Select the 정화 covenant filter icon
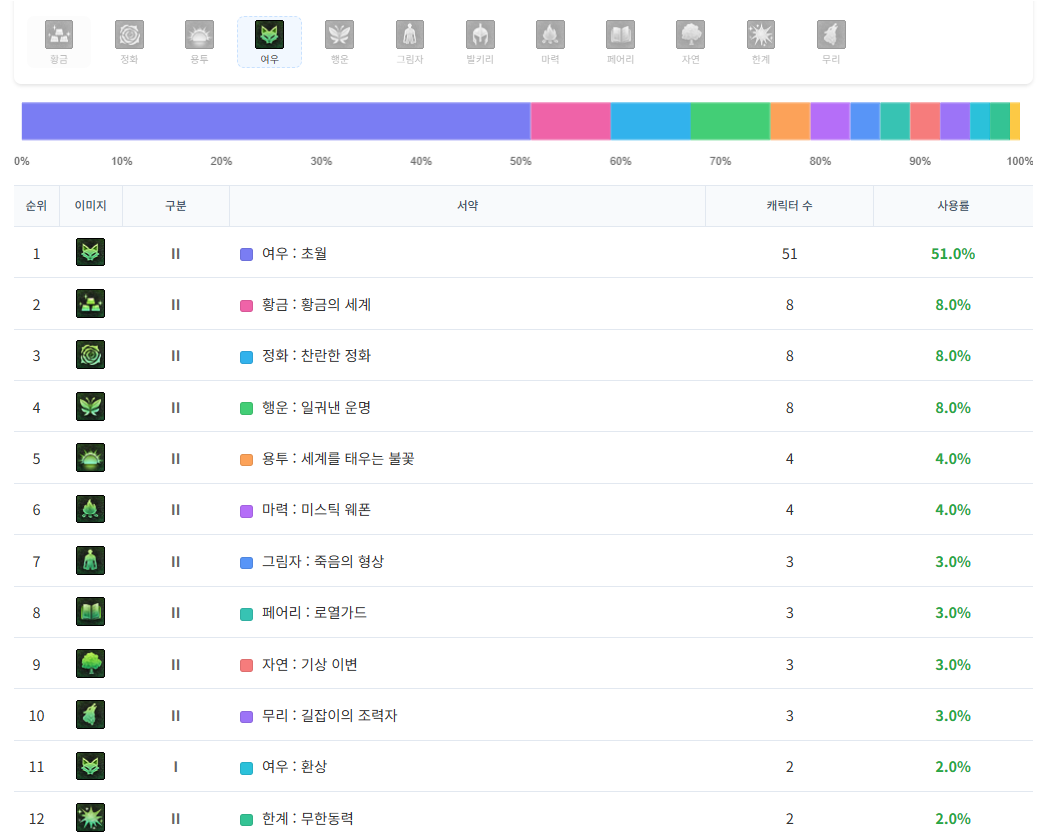The width and height of the screenshot is (1050, 839). click(x=129, y=35)
